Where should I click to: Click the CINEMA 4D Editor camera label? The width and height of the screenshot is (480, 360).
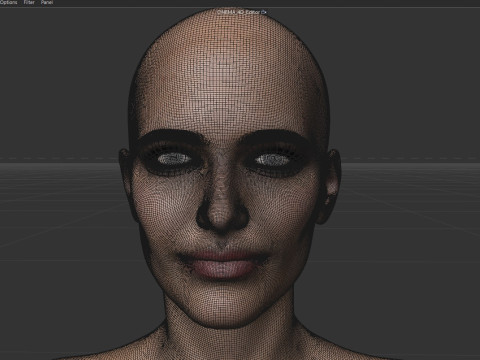coord(238,12)
